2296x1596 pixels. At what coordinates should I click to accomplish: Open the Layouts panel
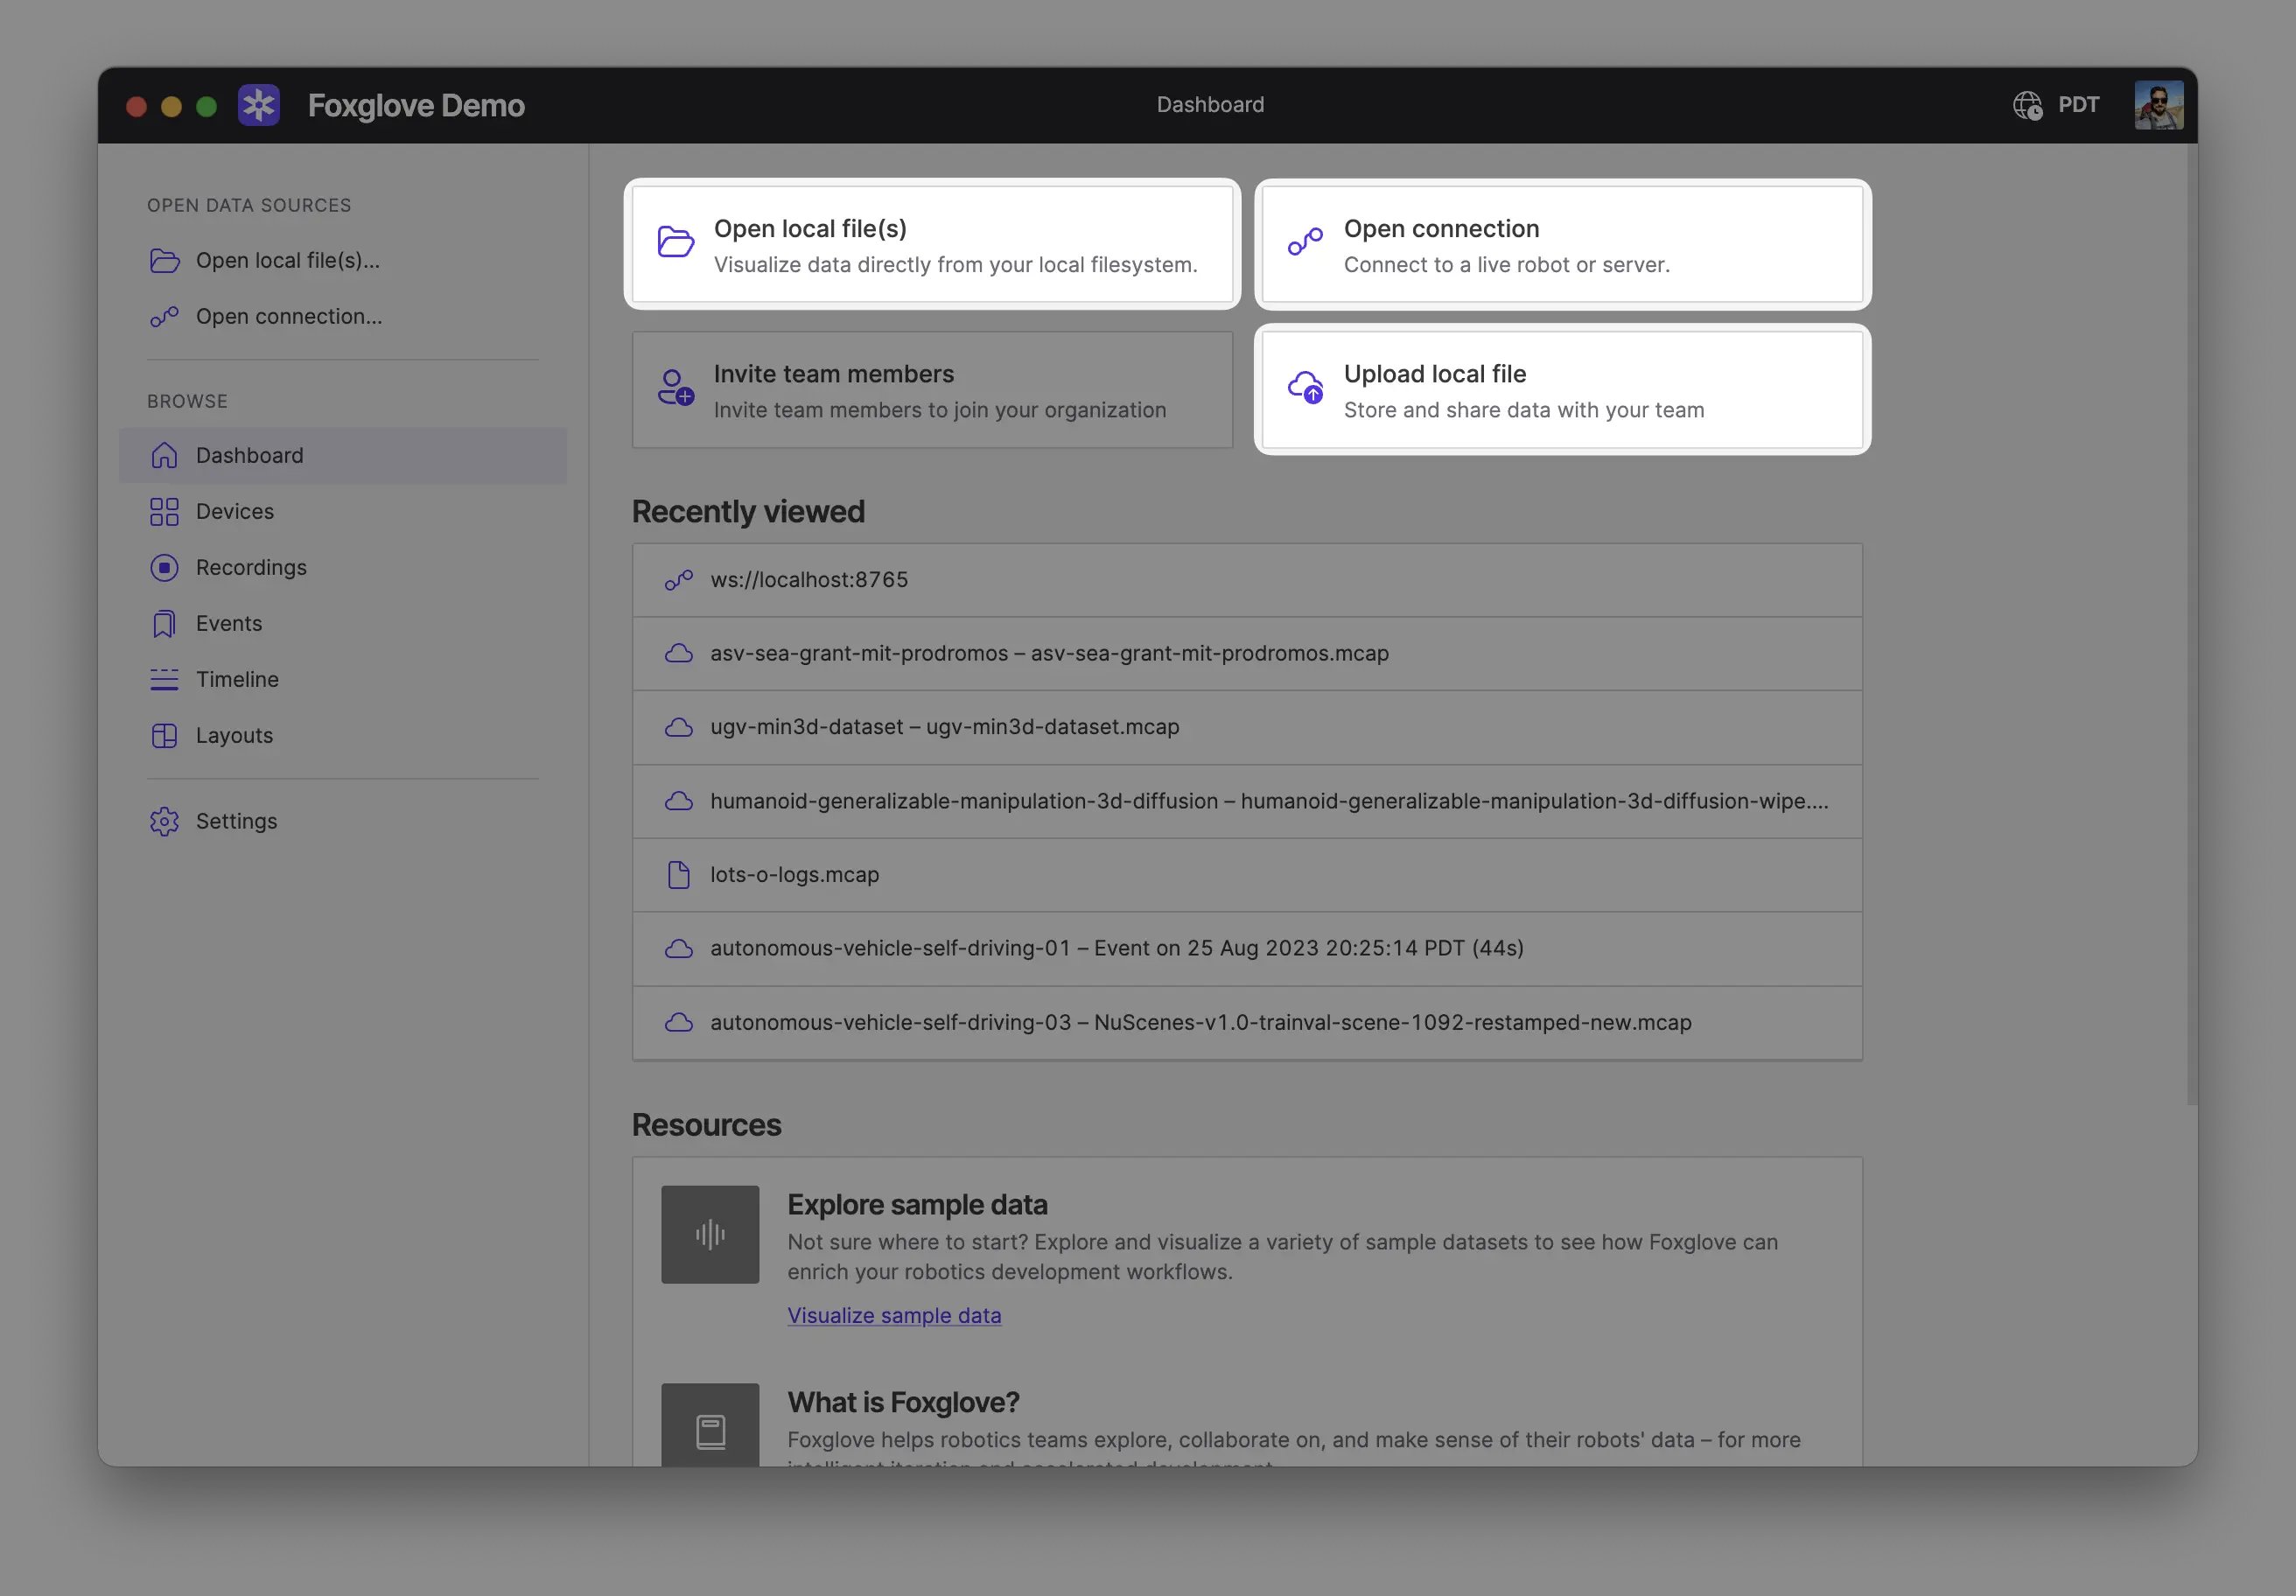pyautogui.click(x=234, y=735)
